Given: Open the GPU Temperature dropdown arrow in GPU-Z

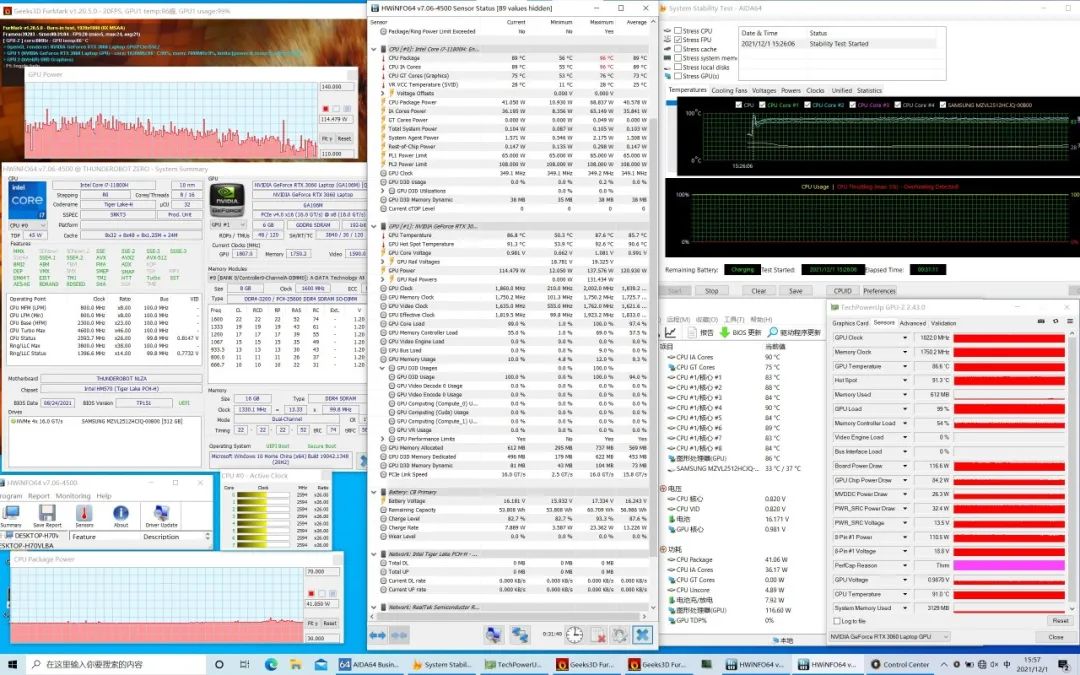Looking at the screenshot, I should point(905,366).
